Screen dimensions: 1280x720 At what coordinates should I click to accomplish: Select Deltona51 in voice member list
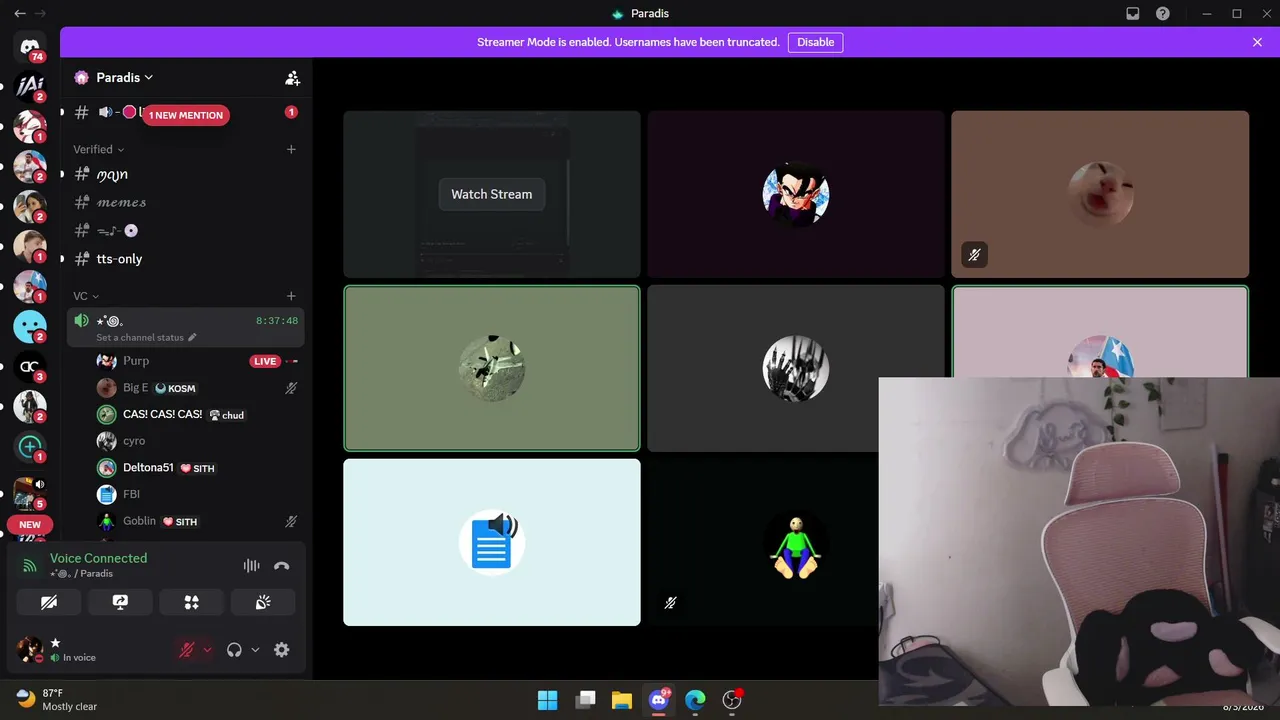(x=185, y=468)
